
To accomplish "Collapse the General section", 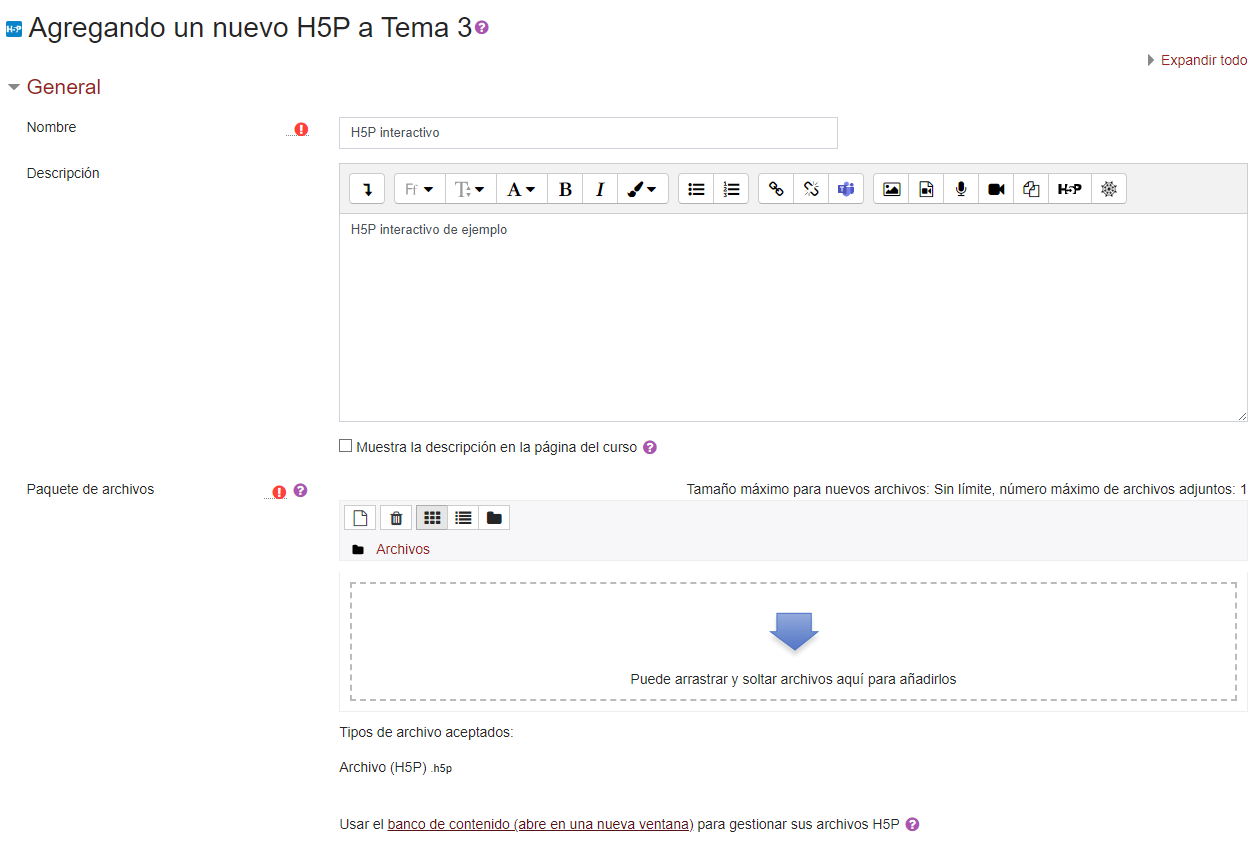I will click(x=14, y=87).
